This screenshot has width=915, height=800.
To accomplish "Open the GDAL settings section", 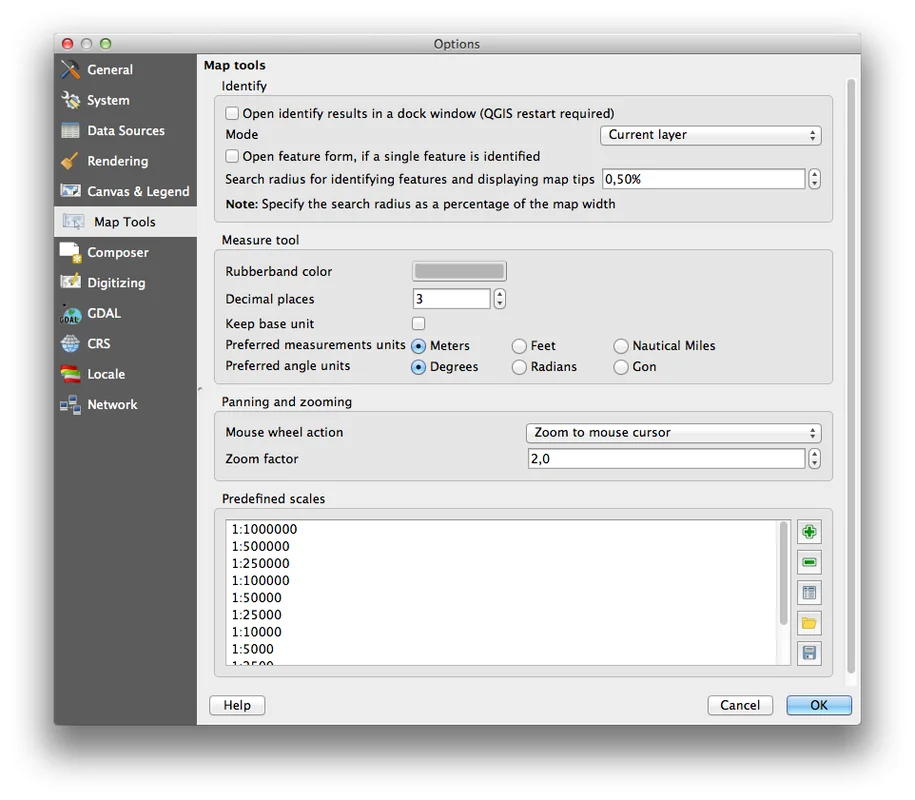I will point(103,313).
